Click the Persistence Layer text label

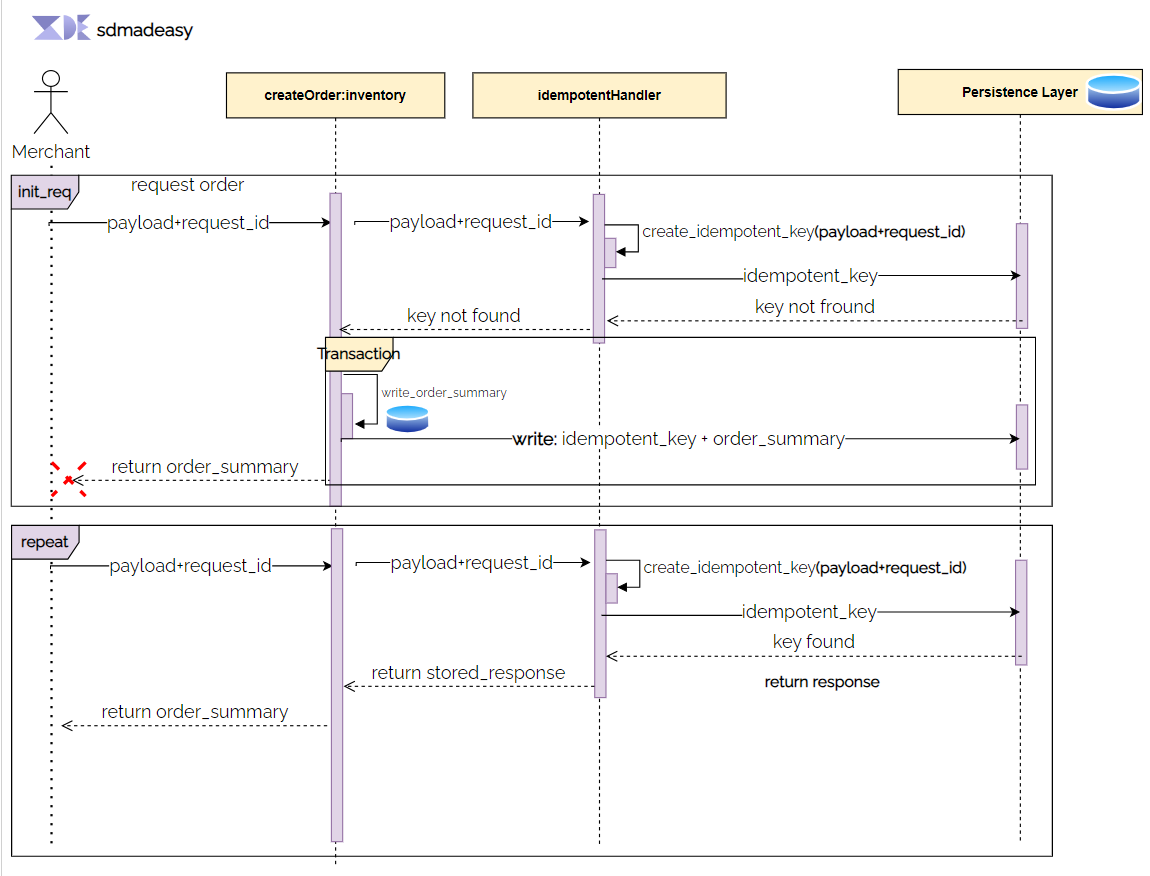coord(1019,92)
